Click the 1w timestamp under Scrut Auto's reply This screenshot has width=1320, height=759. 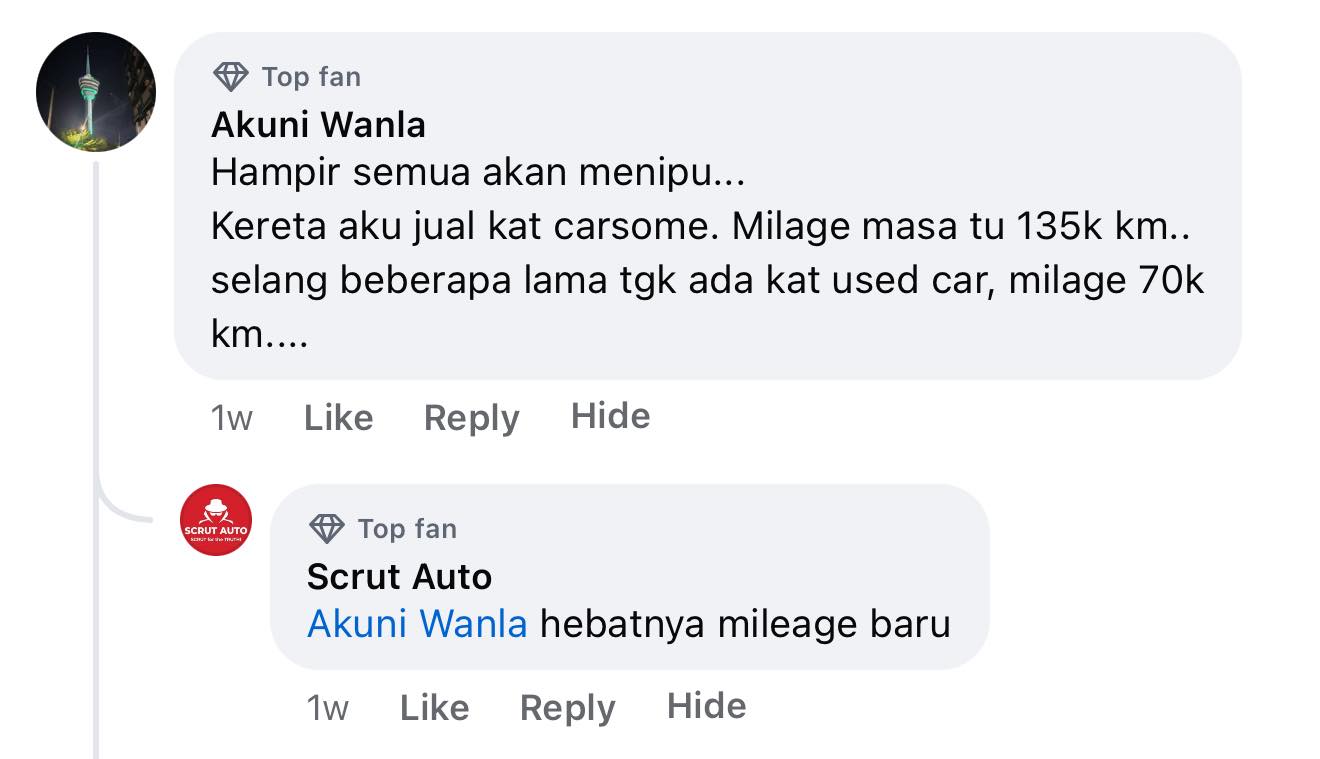(x=327, y=708)
